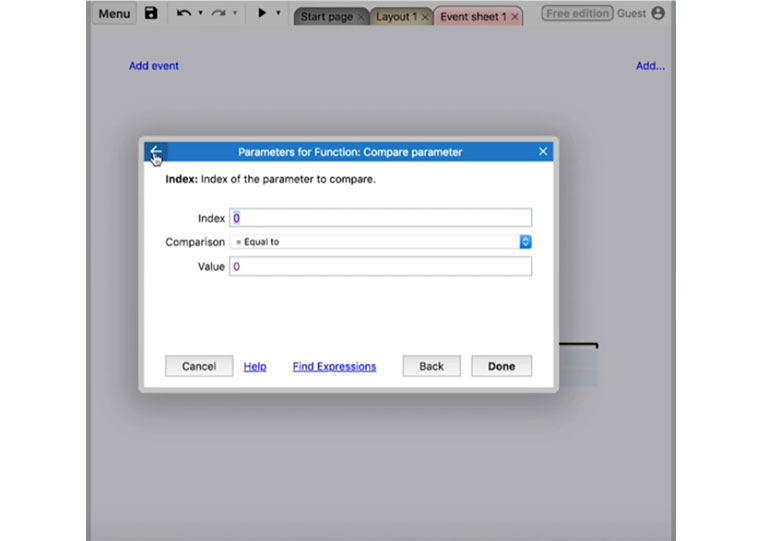Viewport: 763px width, 541px height.
Task: Click the redo arrow icon
Action: pyautogui.click(x=218, y=13)
